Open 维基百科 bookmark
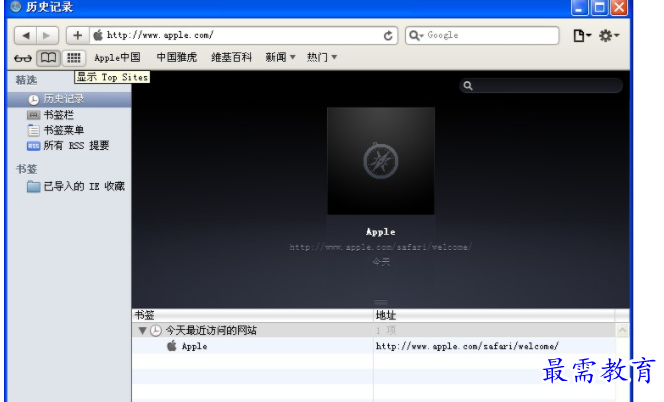The width and height of the screenshot is (664, 402). tap(231, 57)
